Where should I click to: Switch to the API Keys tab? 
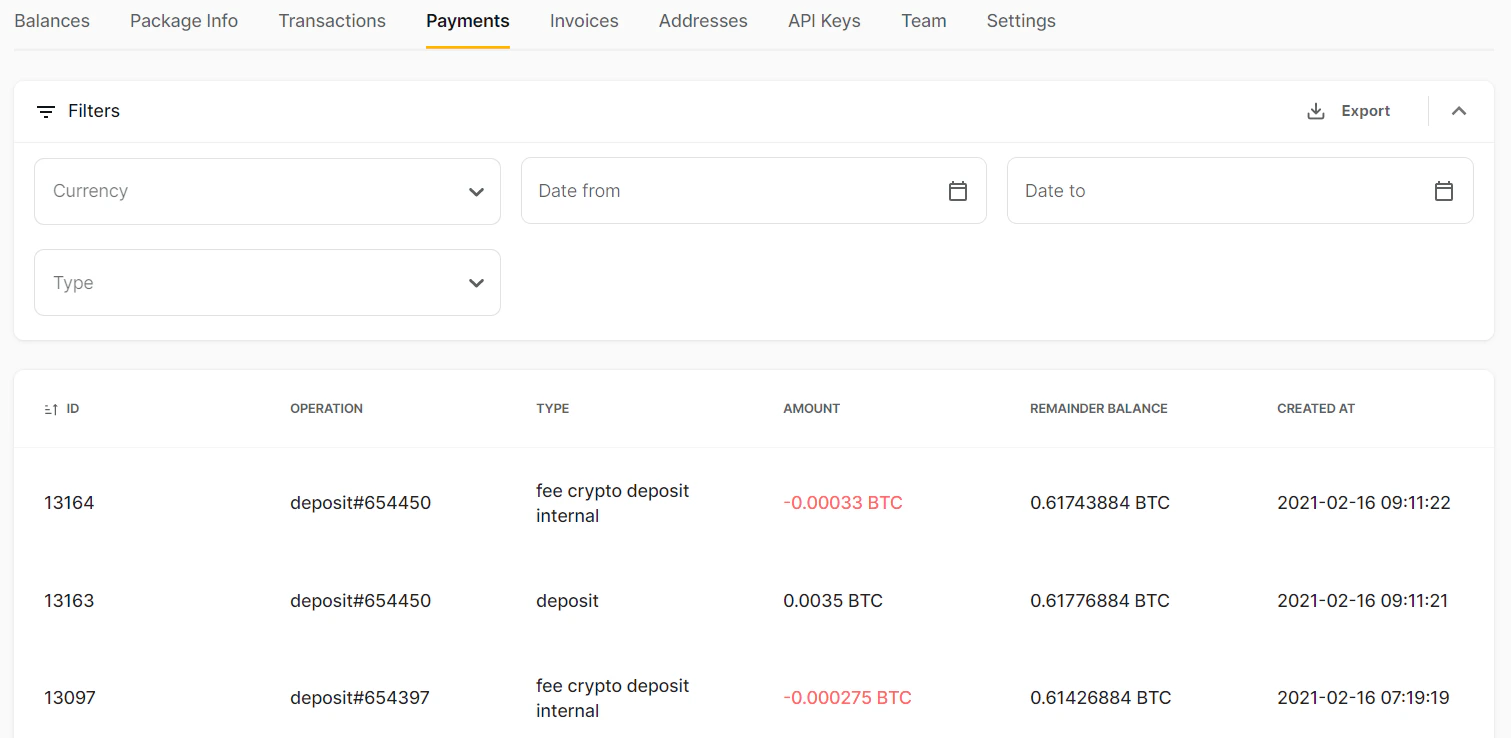[x=824, y=21]
